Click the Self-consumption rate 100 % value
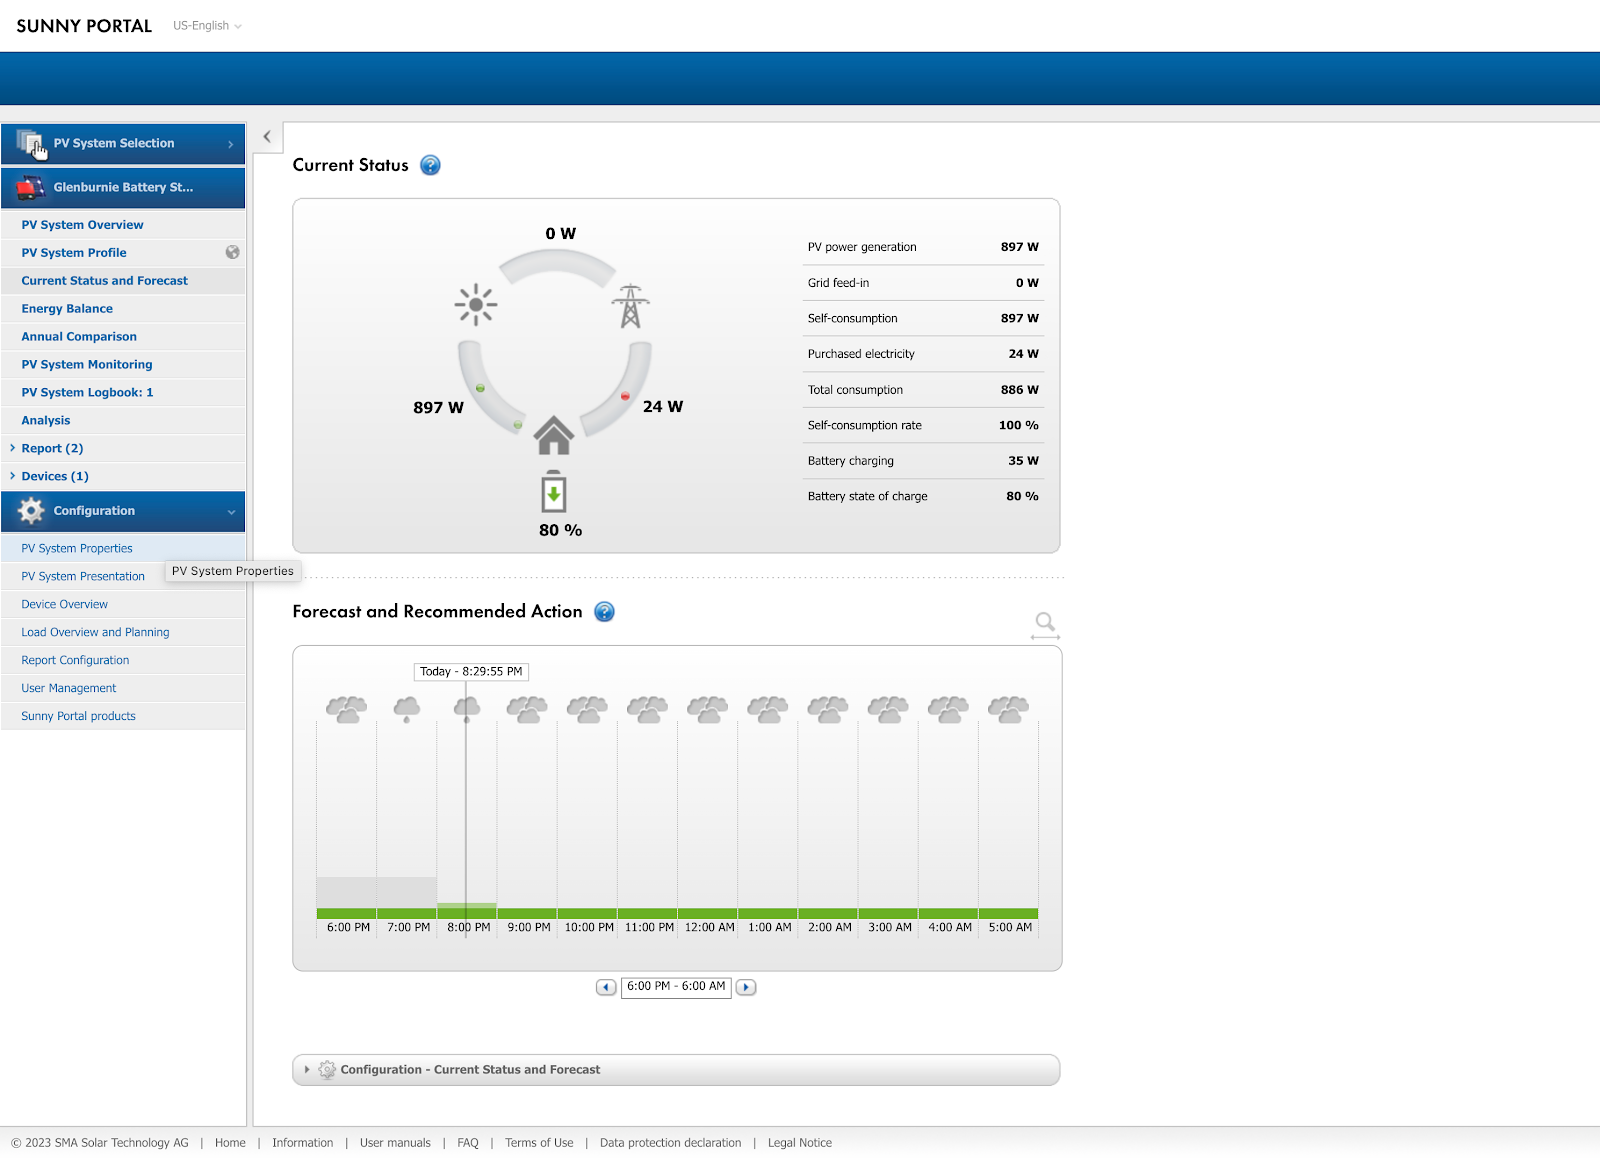Viewport: 1600px width, 1164px height. 1019,425
